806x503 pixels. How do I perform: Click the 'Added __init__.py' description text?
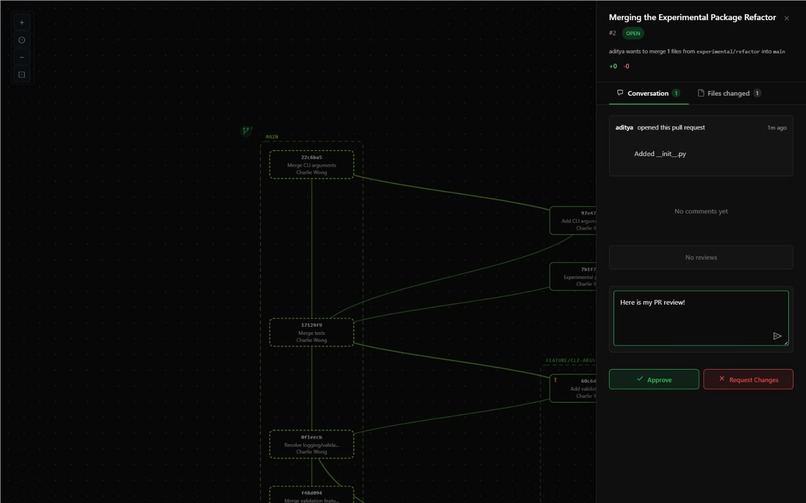coord(660,154)
